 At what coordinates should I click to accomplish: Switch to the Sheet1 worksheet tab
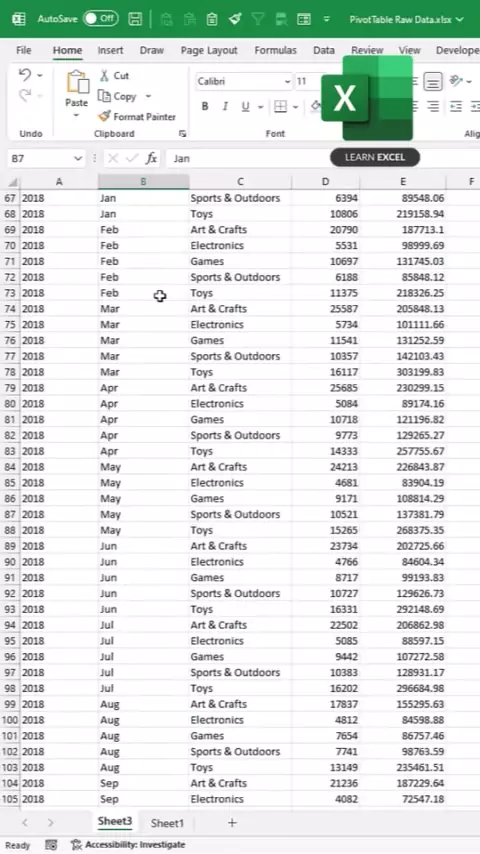coord(167,823)
